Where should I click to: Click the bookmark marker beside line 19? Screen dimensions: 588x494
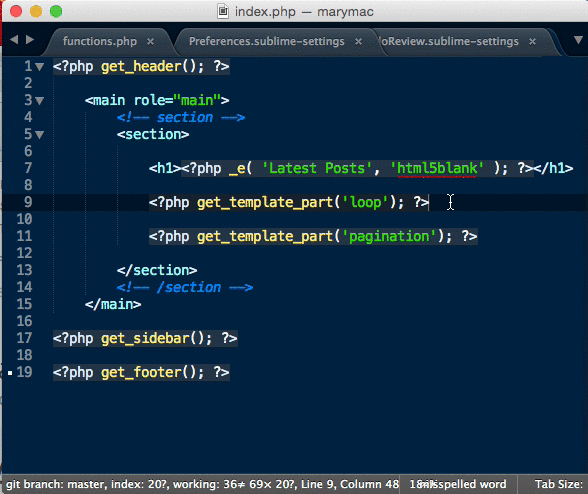[x=10, y=373]
